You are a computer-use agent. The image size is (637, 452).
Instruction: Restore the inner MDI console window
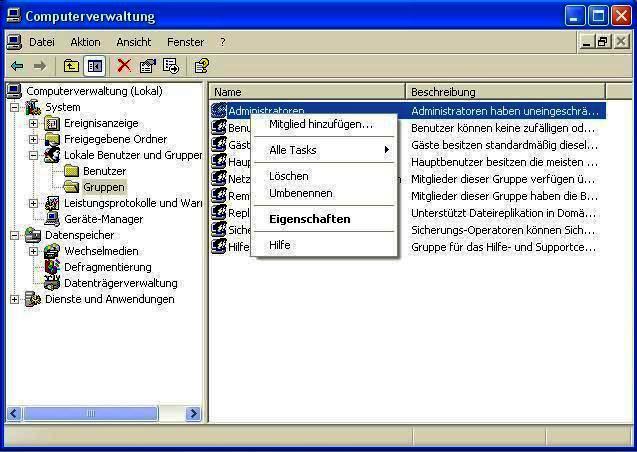click(603, 41)
